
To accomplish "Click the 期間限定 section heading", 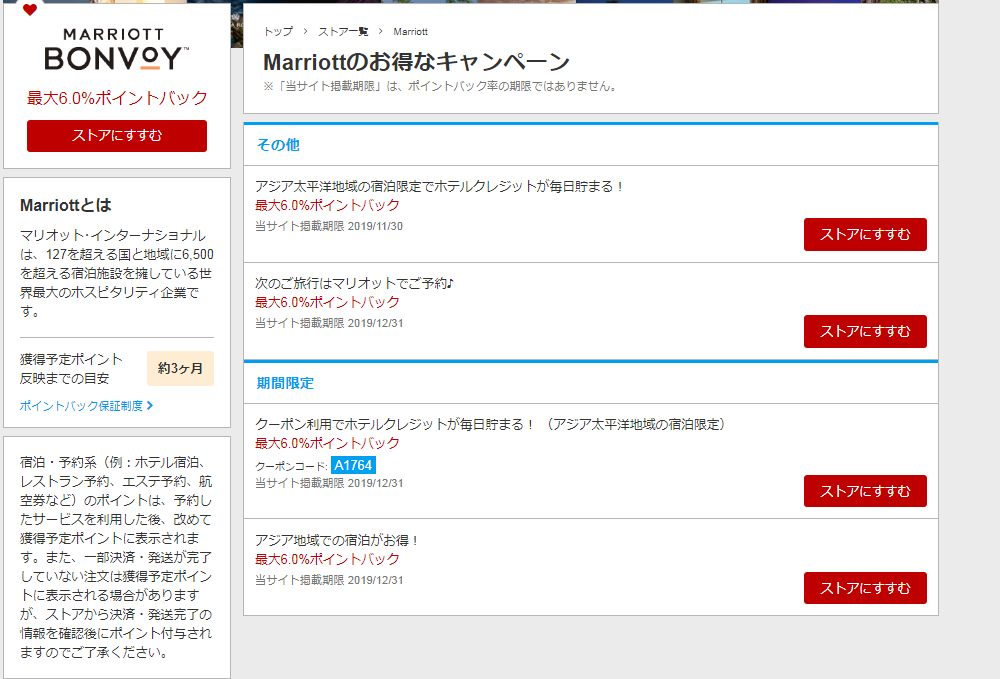I will coord(285,383).
